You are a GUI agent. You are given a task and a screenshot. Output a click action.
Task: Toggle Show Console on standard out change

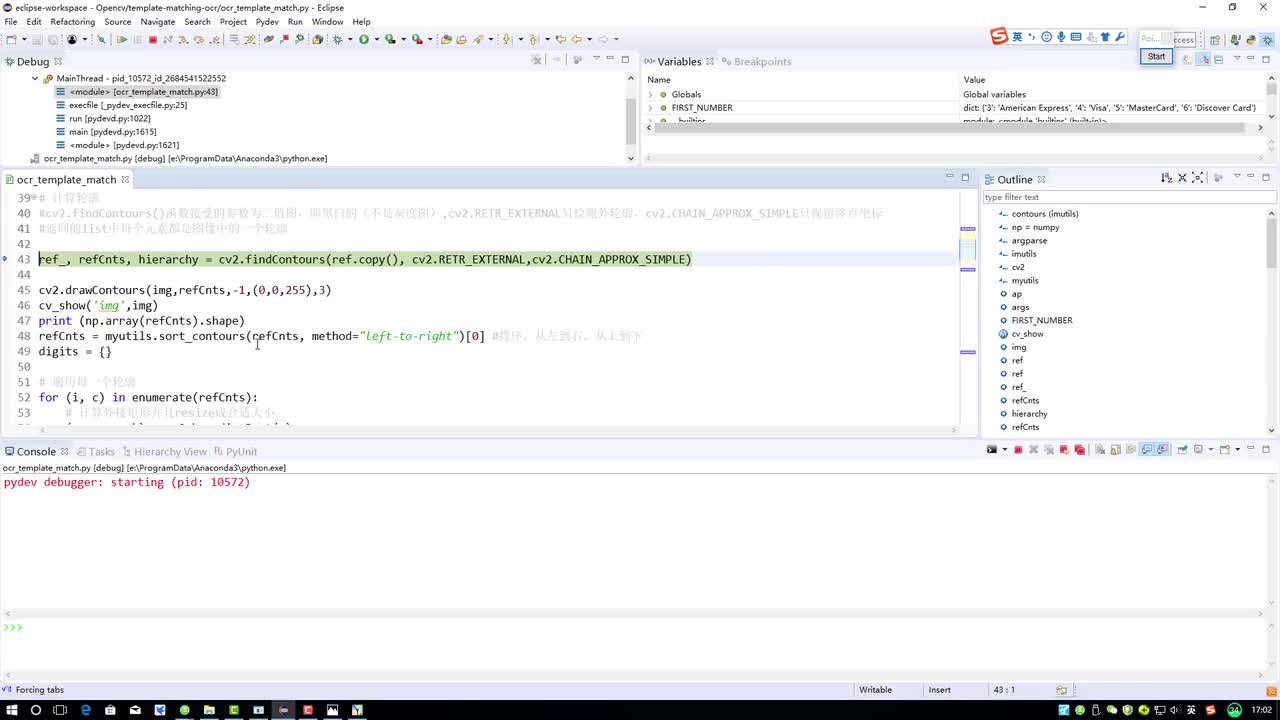(1146, 450)
